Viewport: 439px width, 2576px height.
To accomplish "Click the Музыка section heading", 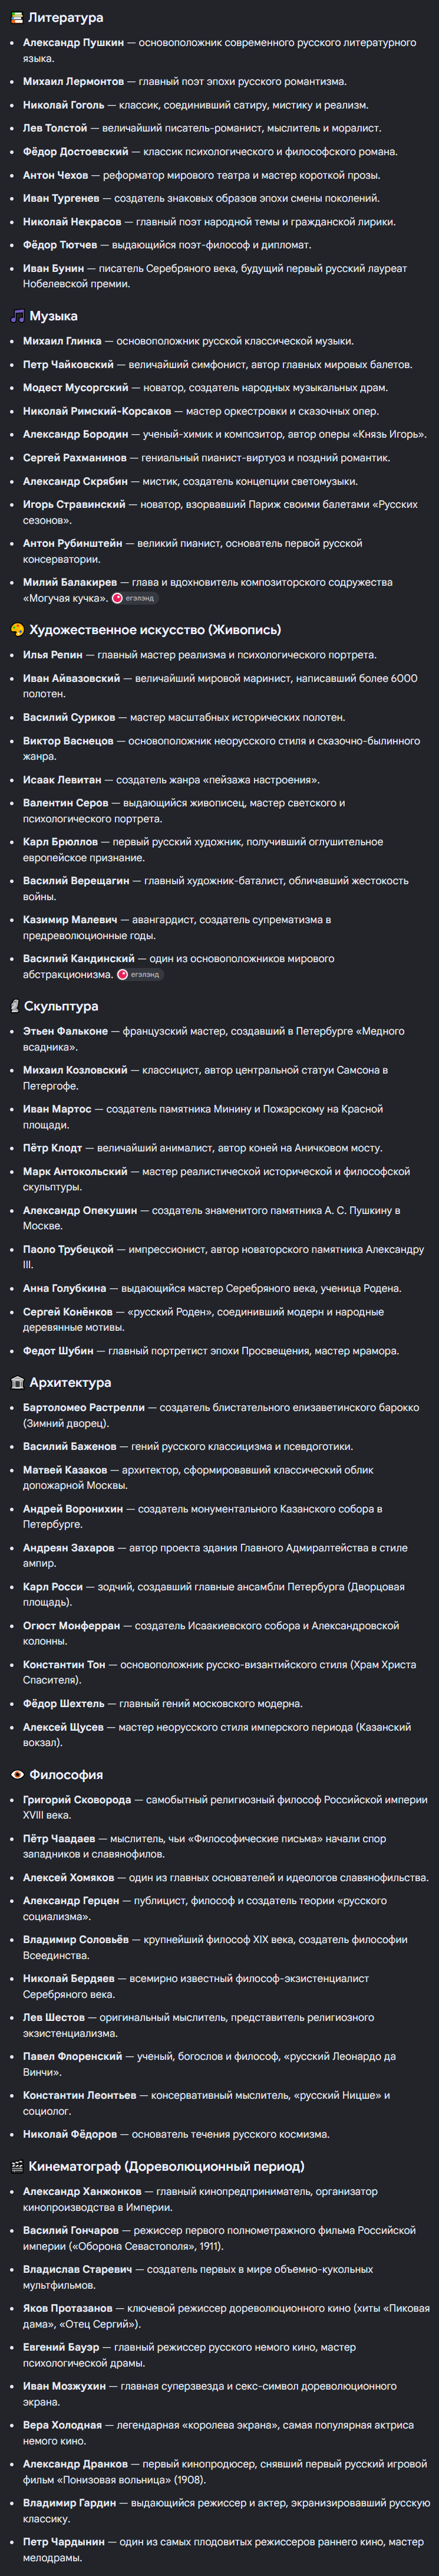I will 53,316.
